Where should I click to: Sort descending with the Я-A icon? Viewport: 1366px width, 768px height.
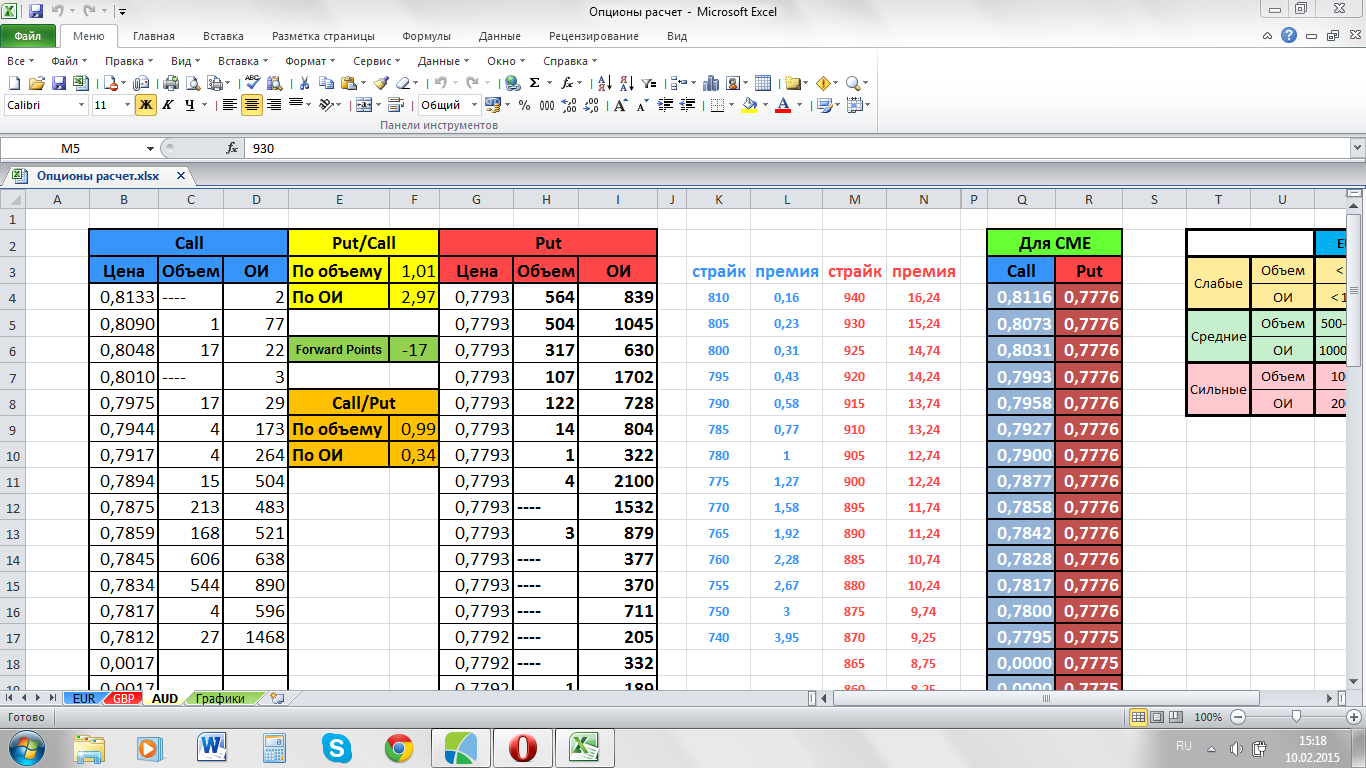coord(627,83)
